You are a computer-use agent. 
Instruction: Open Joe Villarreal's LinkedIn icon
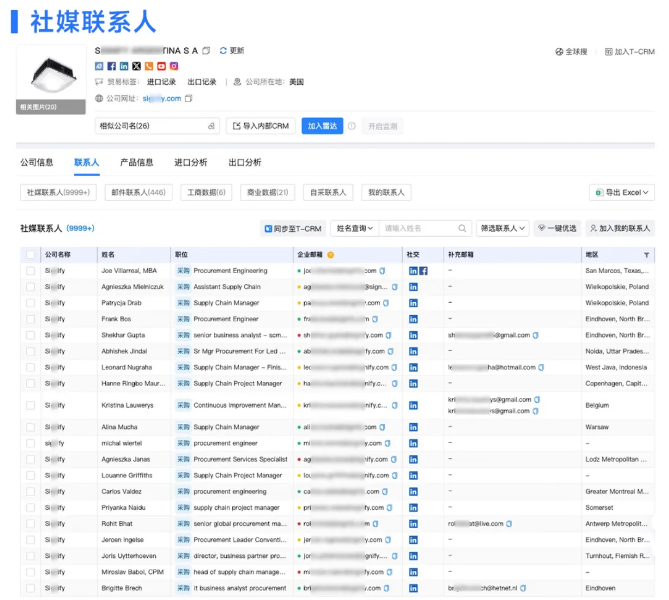pyautogui.click(x=413, y=271)
